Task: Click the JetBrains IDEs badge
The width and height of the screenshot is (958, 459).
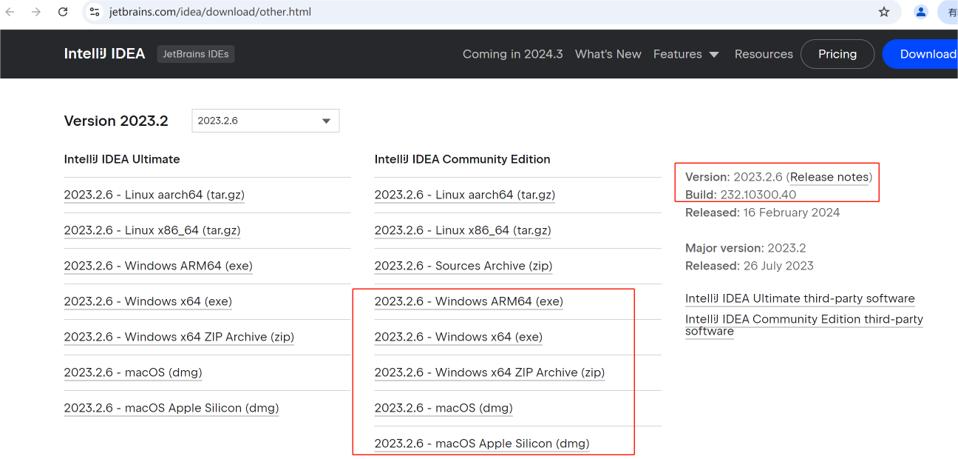Action: 196,54
